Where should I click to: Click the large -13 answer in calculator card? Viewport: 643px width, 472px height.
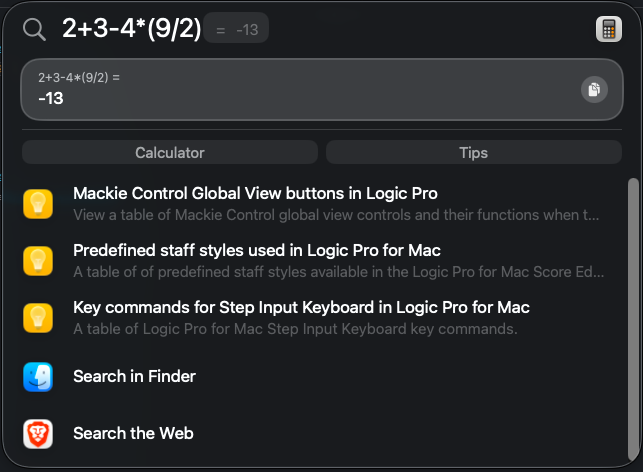click(x=51, y=98)
